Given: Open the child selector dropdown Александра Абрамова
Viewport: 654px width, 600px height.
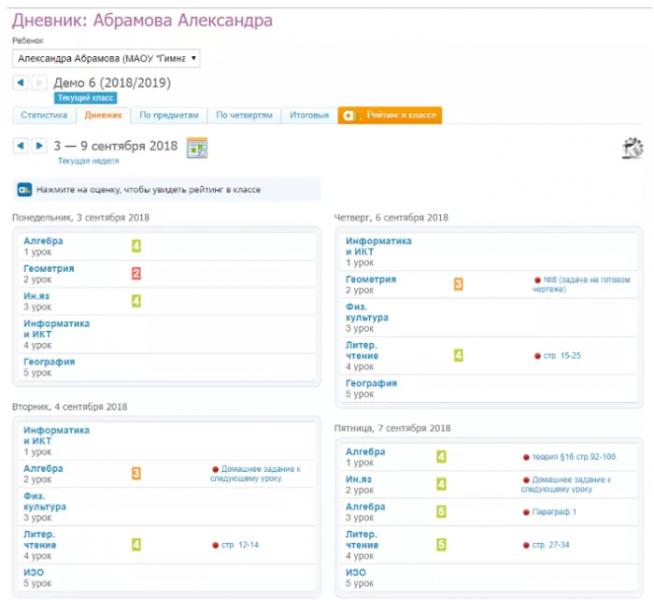Looking at the screenshot, I should pyautogui.click(x=106, y=59).
